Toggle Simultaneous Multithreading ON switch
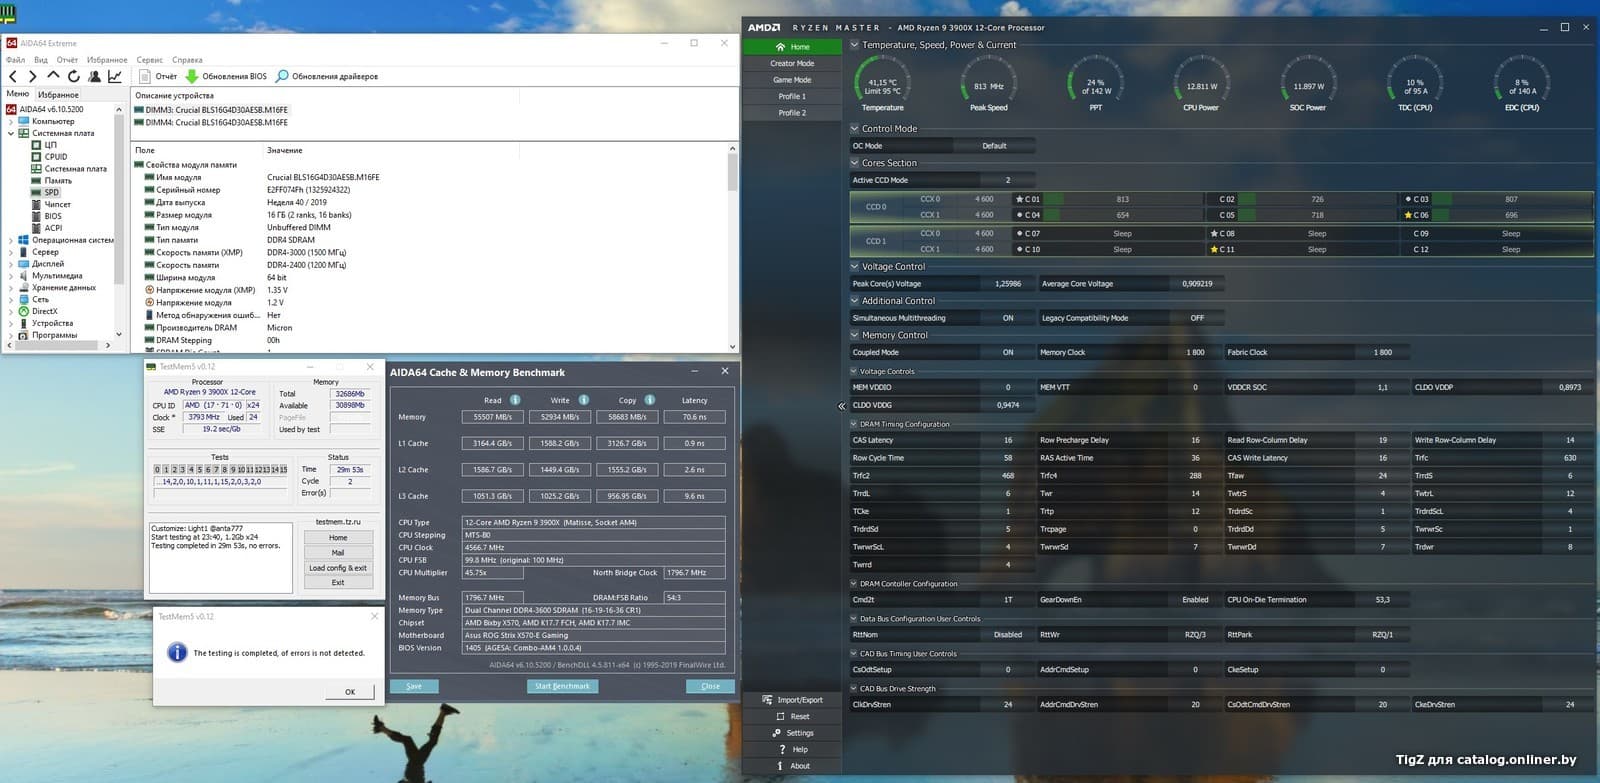 (x=1008, y=318)
